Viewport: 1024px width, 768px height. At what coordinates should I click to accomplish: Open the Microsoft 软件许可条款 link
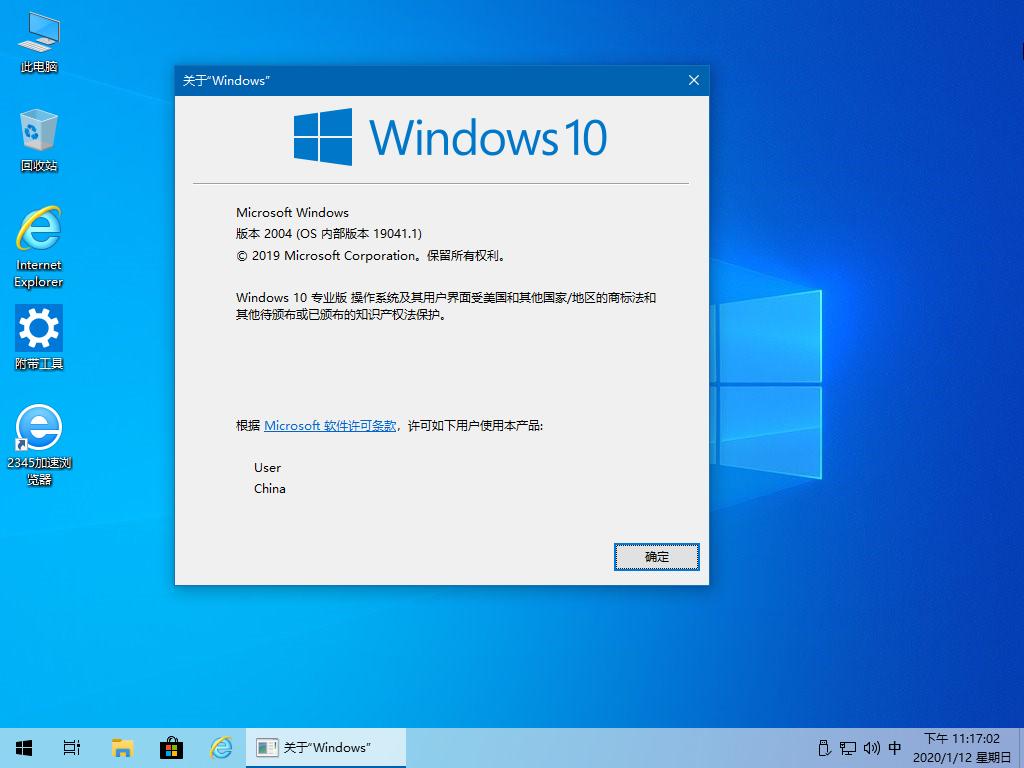tap(330, 426)
